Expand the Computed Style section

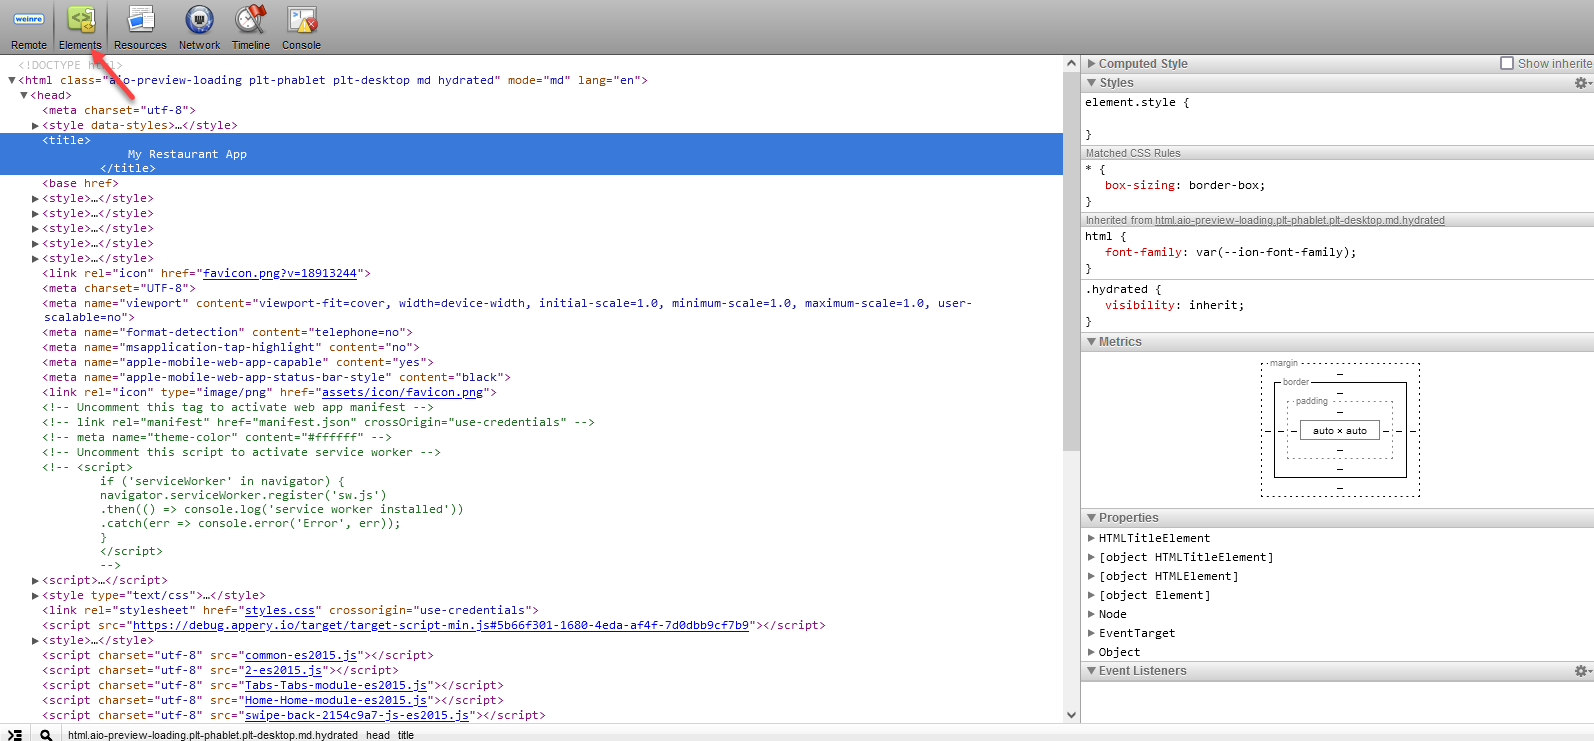pyautogui.click(x=1092, y=63)
